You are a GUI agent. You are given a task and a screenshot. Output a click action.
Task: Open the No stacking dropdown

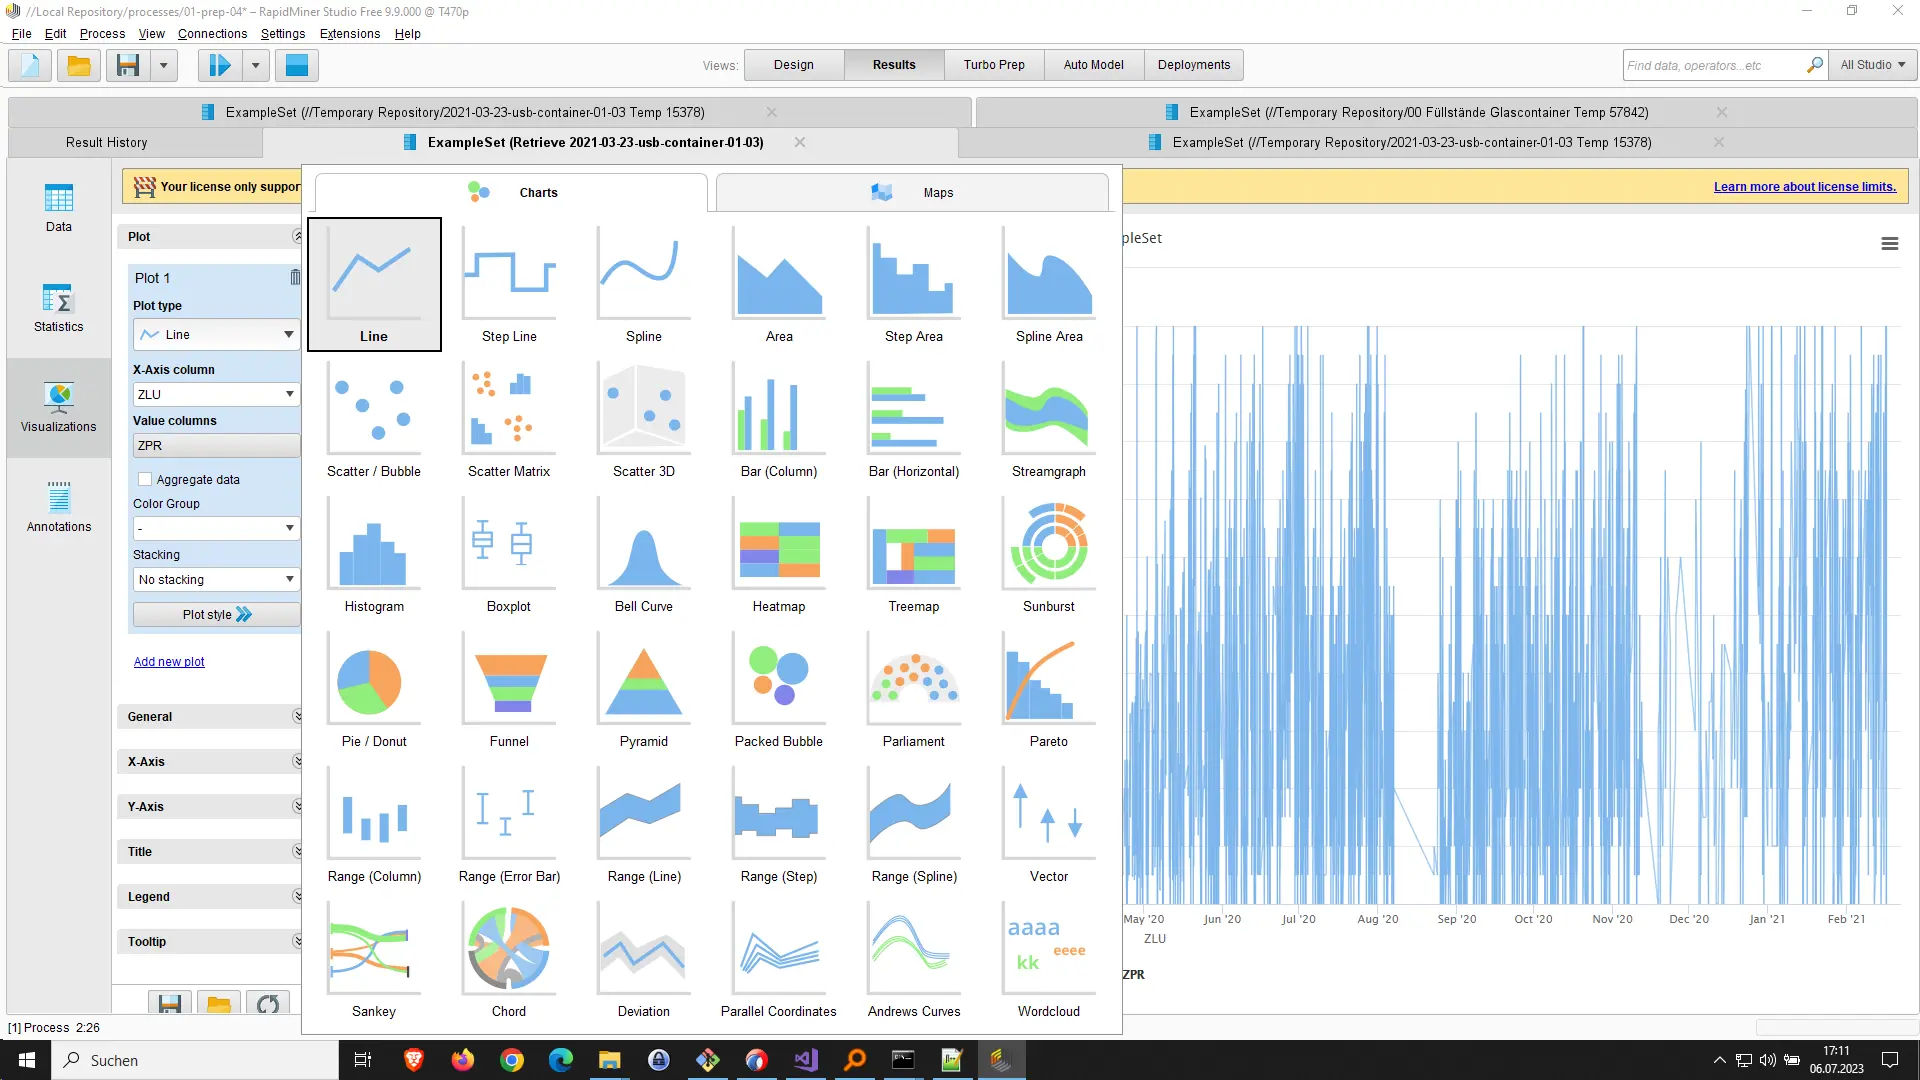pyautogui.click(x=216, y=579)
